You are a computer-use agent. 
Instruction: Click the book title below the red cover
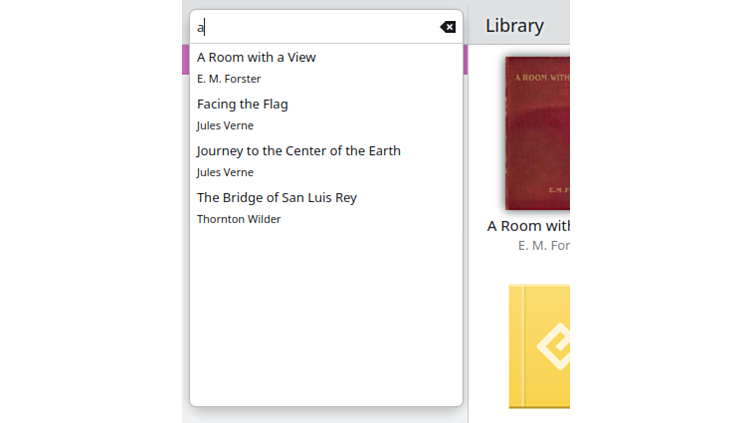pyautogui.click(x=528, y=226)
